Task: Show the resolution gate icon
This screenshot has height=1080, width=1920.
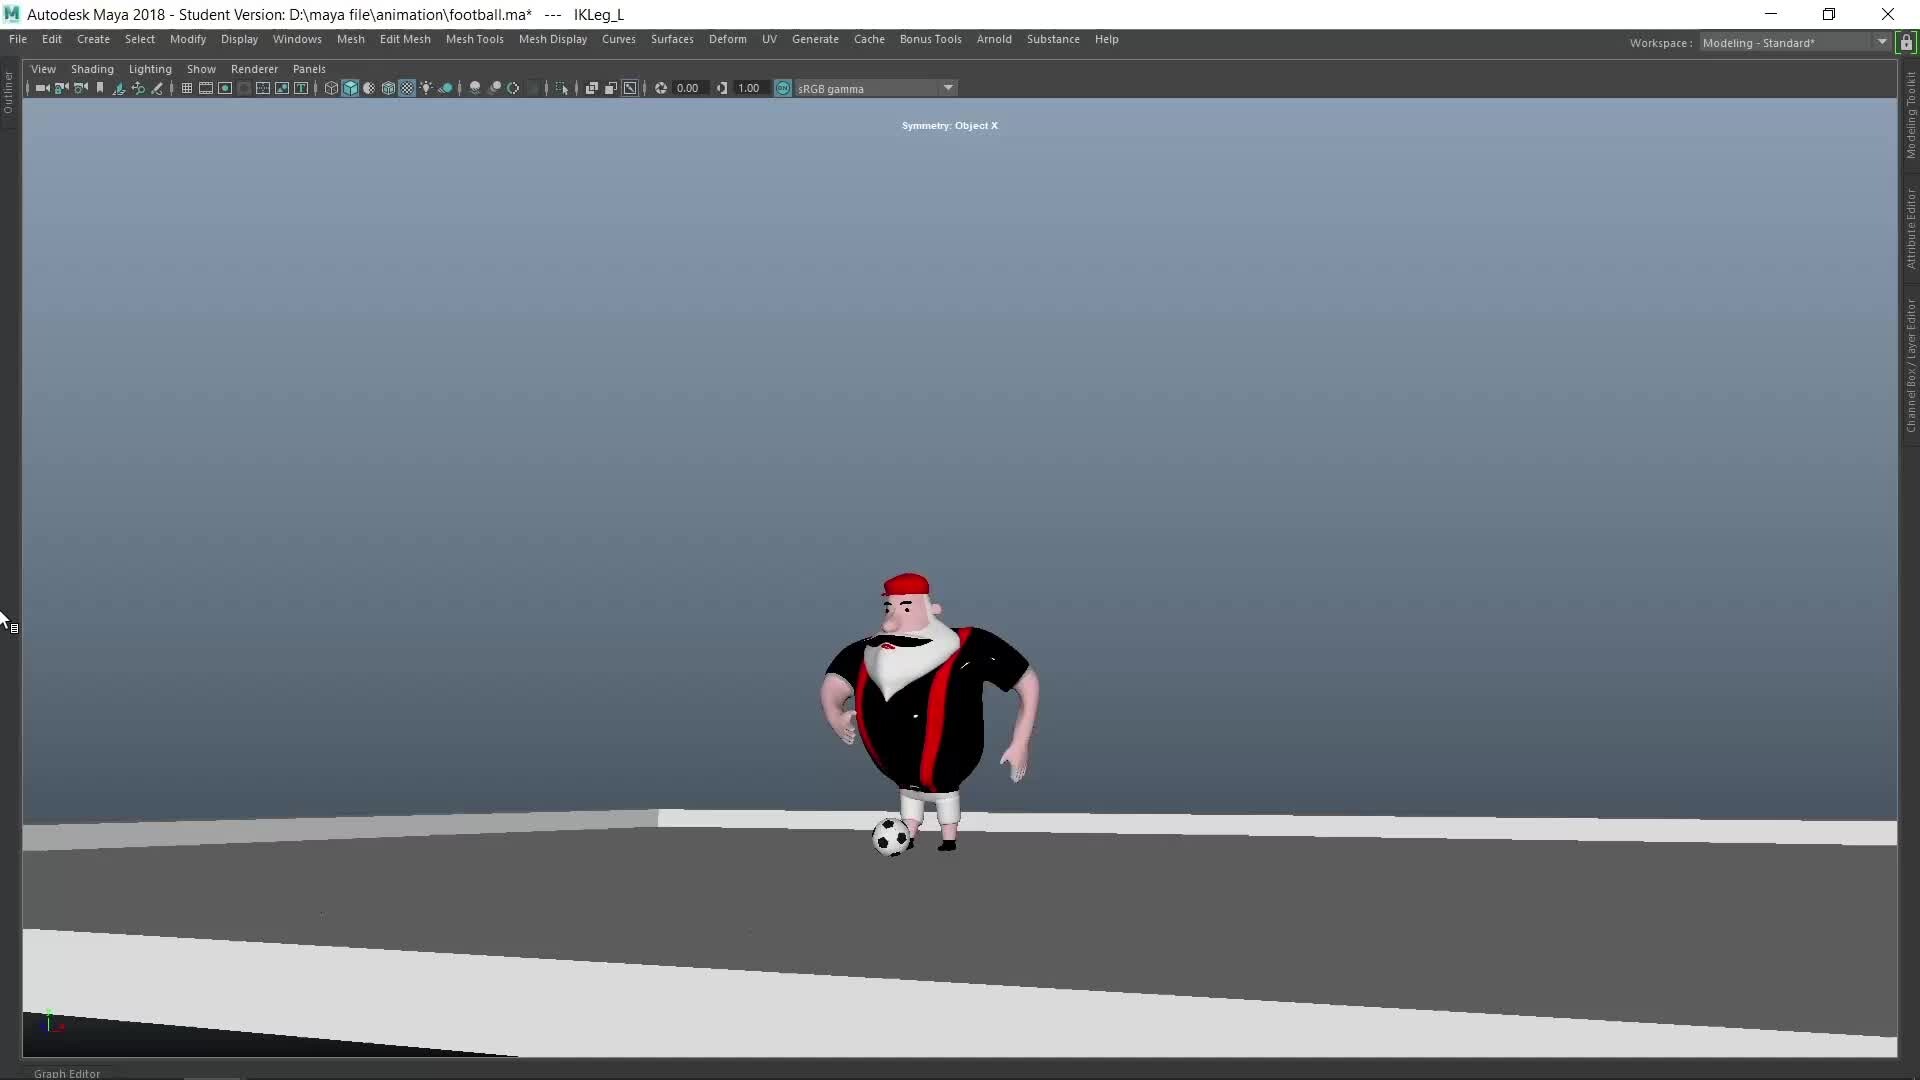Action: point(225,88)
